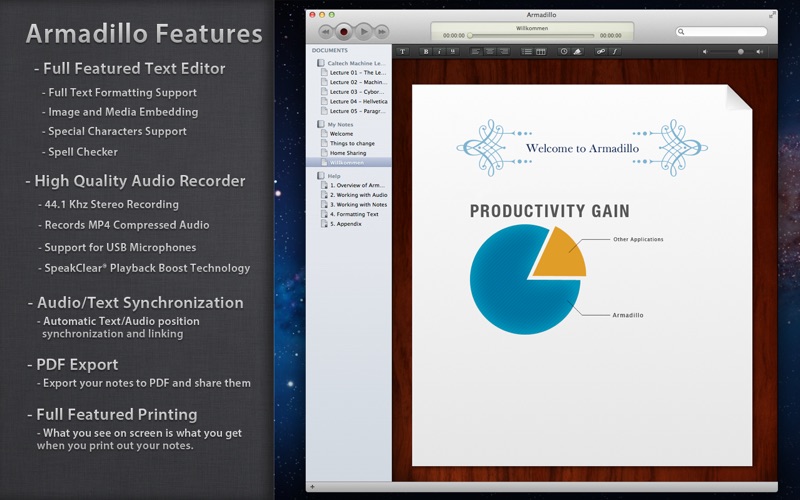
Task: Click the loud volume speaker icon
Action: coord(760,52)
